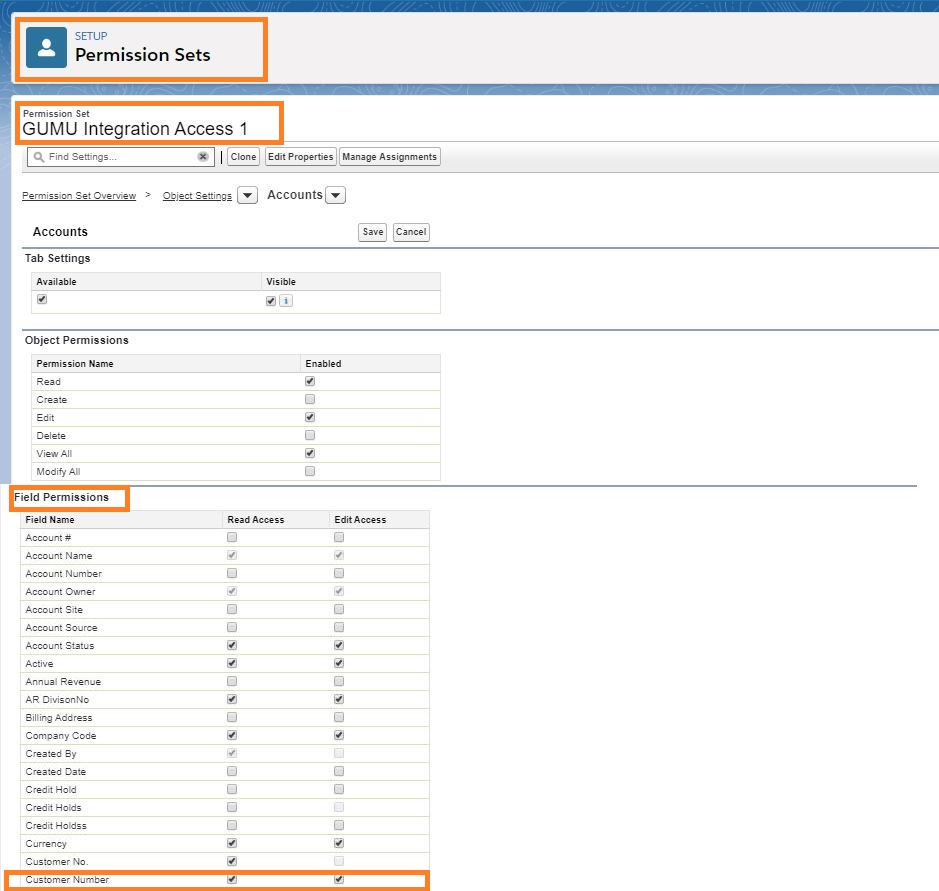Open Edit Properties

pos(301,157)
